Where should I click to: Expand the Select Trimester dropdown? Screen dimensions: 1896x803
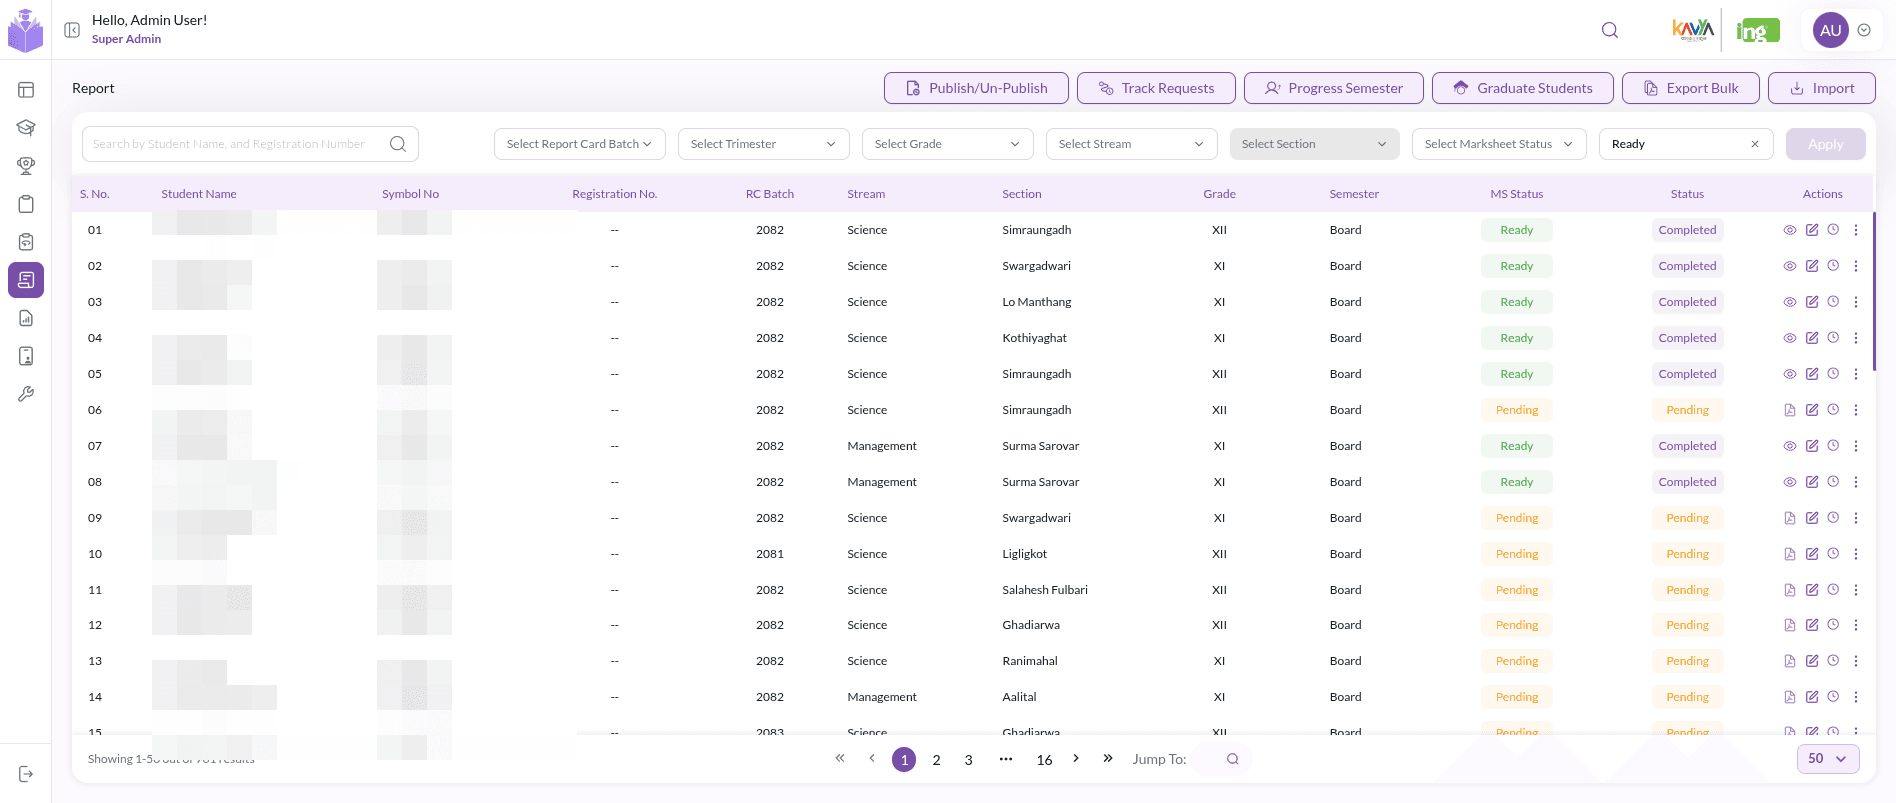coord(764,144)
